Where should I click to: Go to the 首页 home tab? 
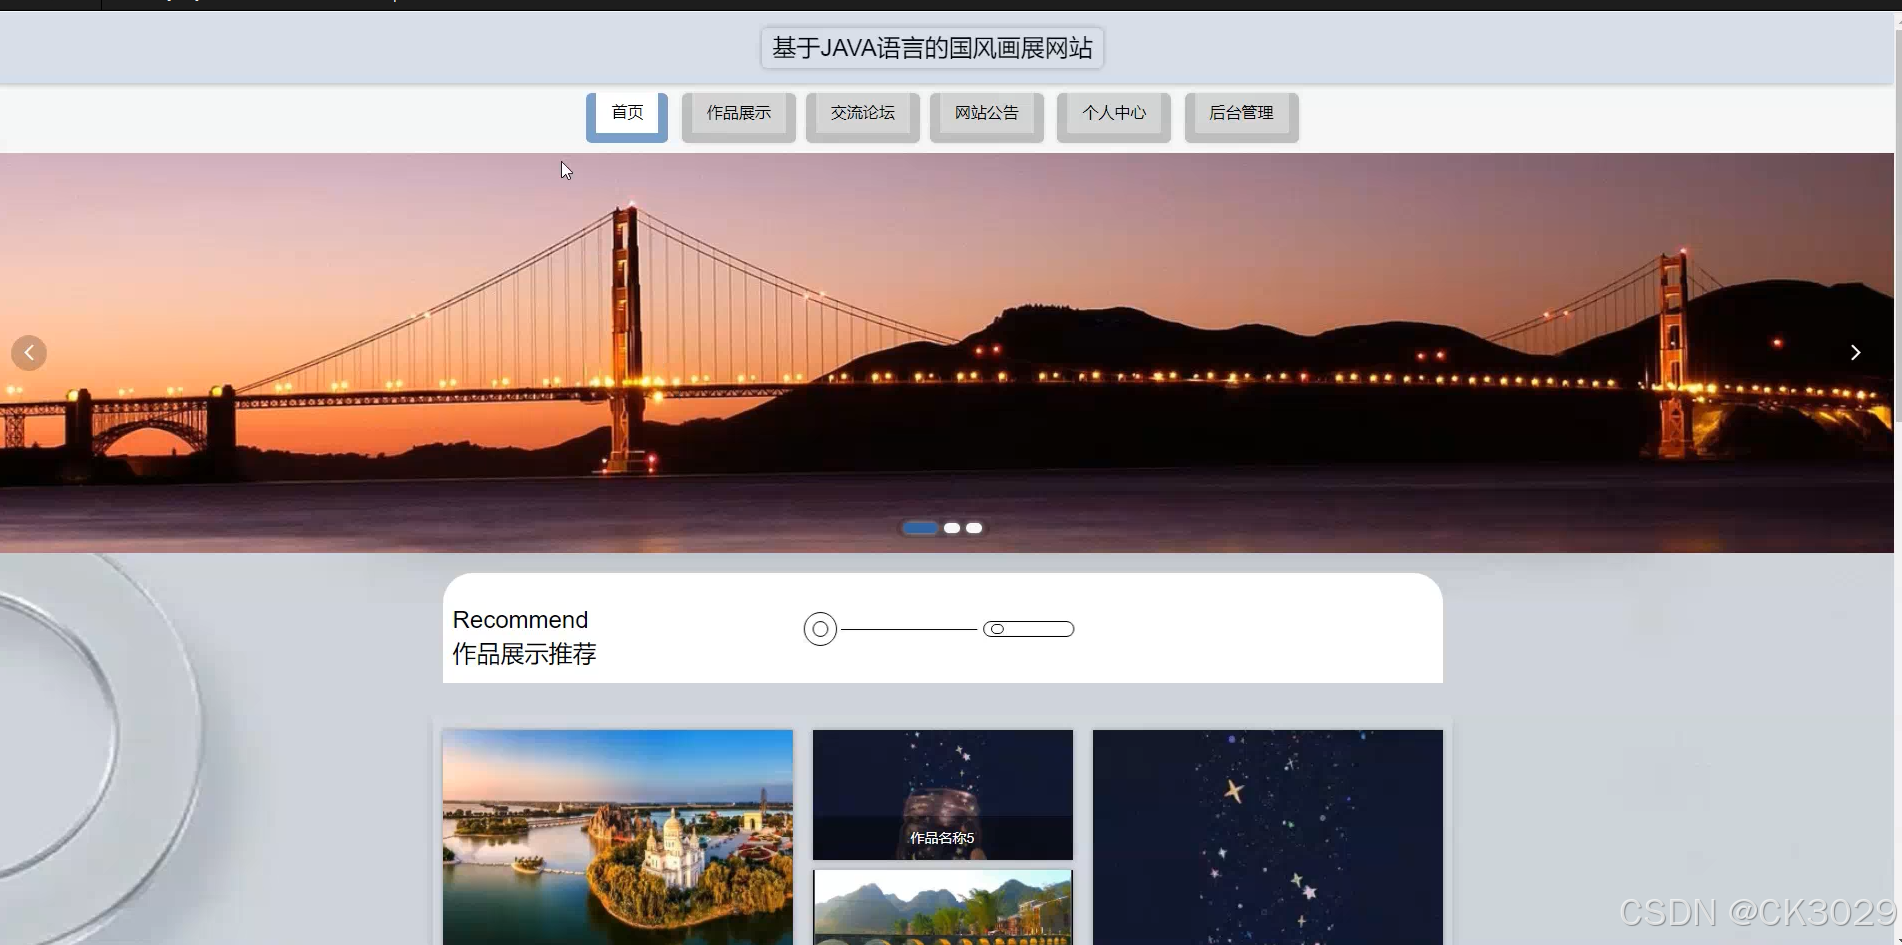627,117
